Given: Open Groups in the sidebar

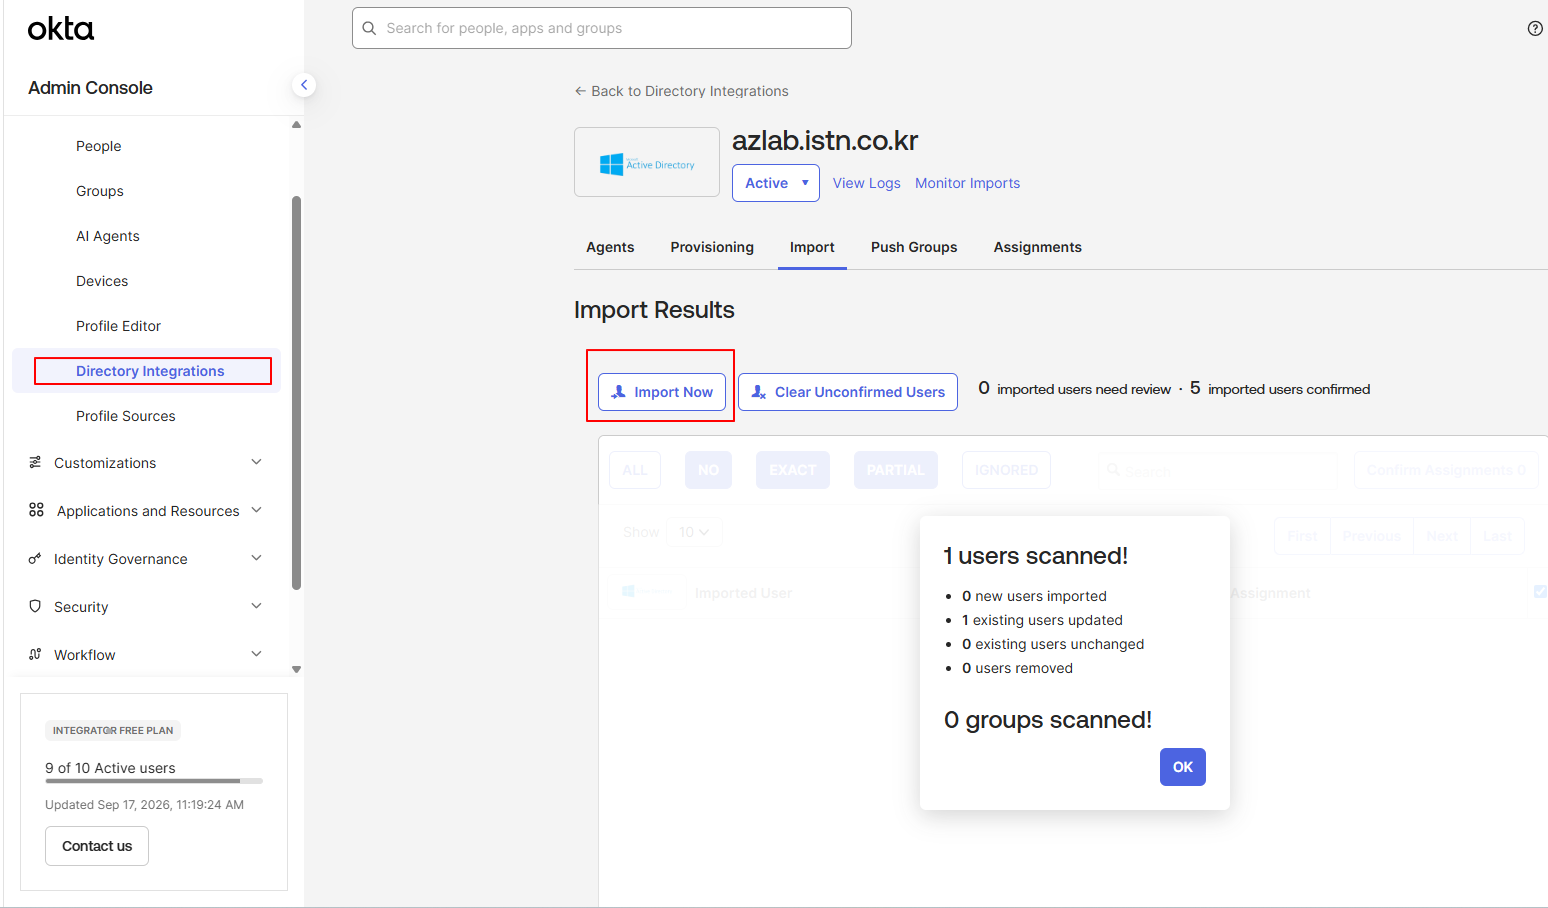Looking at the screenshot, I should click(100, 191).
